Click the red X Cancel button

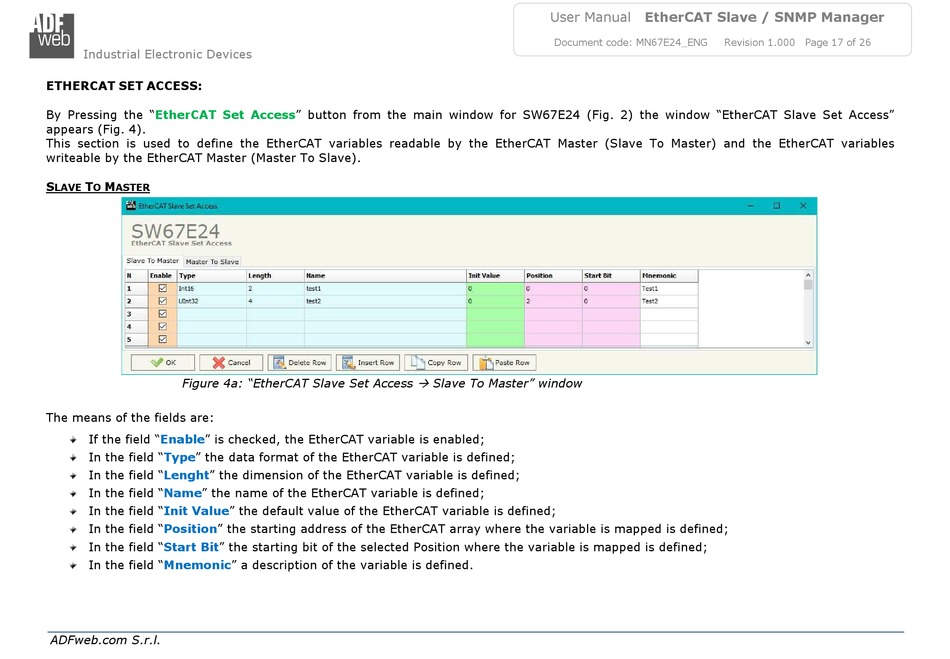[231, 362]
